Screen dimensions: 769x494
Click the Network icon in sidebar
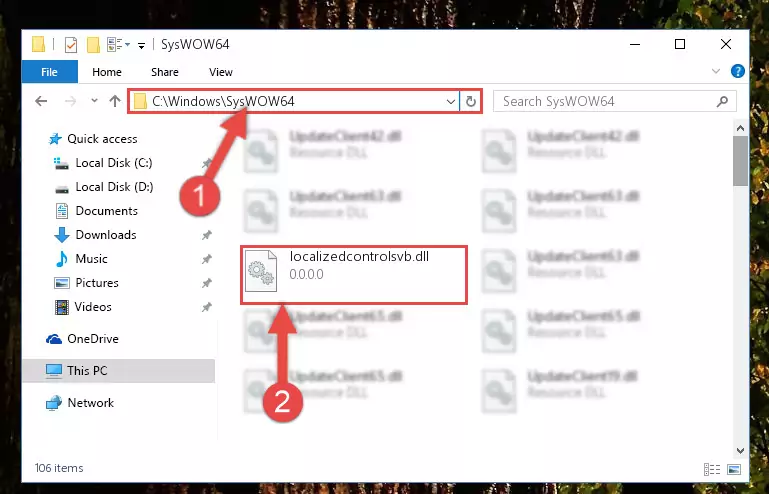pyautogui.click(x=54, y=403)
